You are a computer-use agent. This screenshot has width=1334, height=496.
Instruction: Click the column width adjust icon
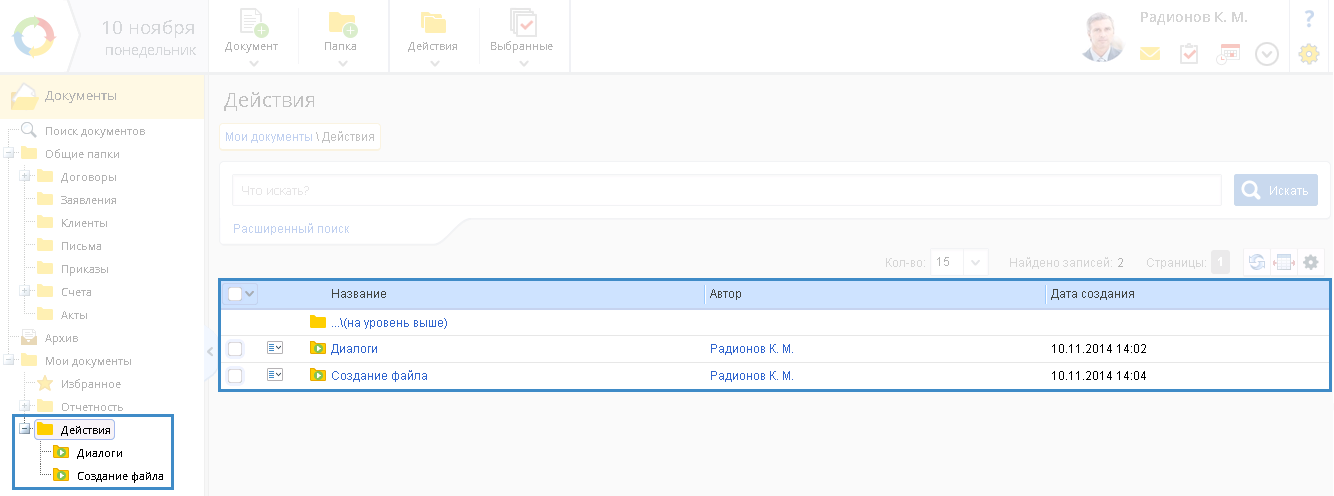1284,262
